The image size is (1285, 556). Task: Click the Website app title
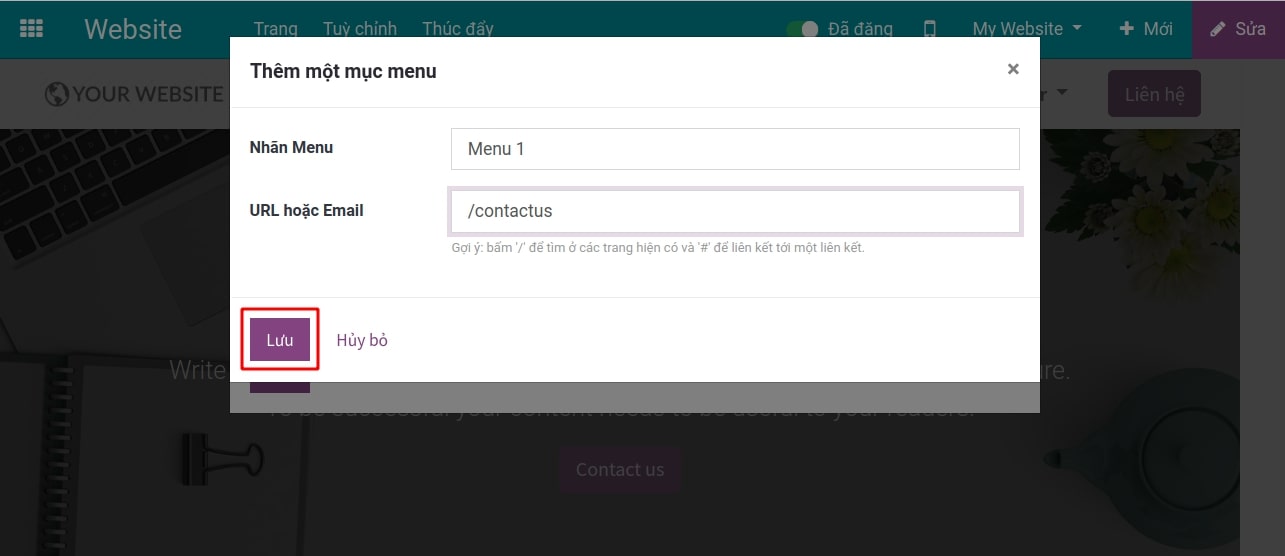click(133, 29)
